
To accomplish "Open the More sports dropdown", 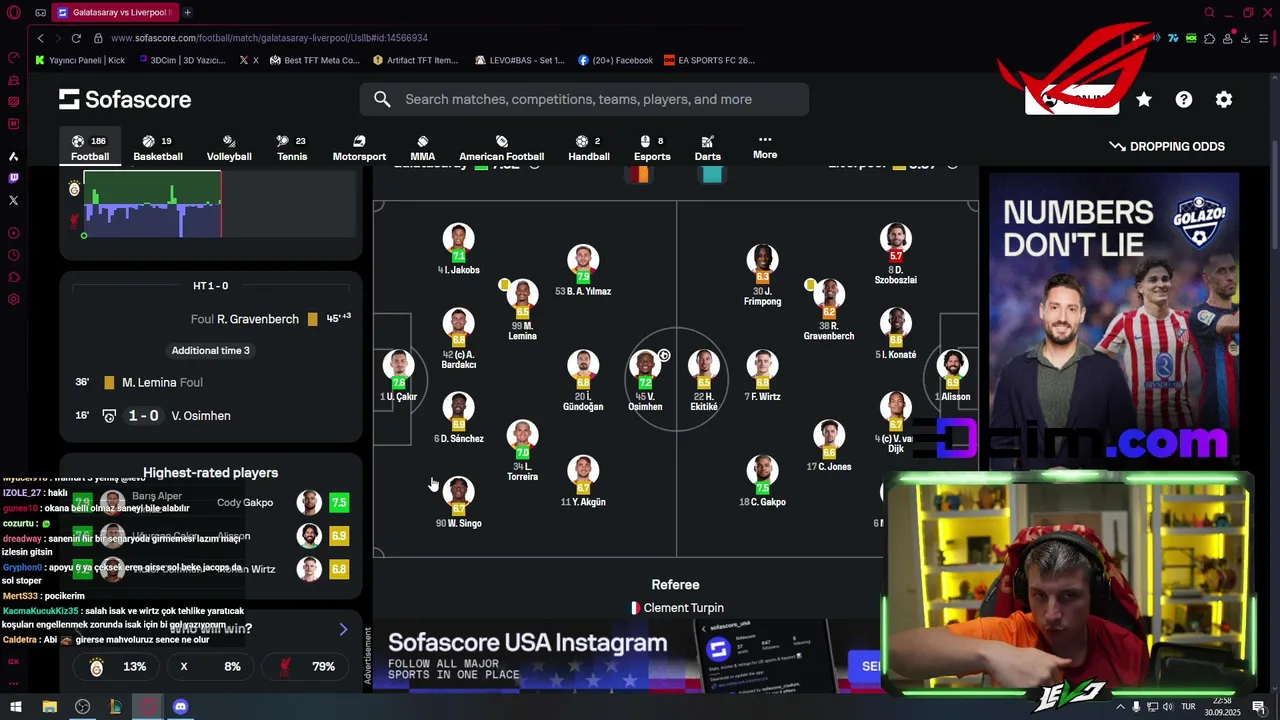I will coord(765,147).
